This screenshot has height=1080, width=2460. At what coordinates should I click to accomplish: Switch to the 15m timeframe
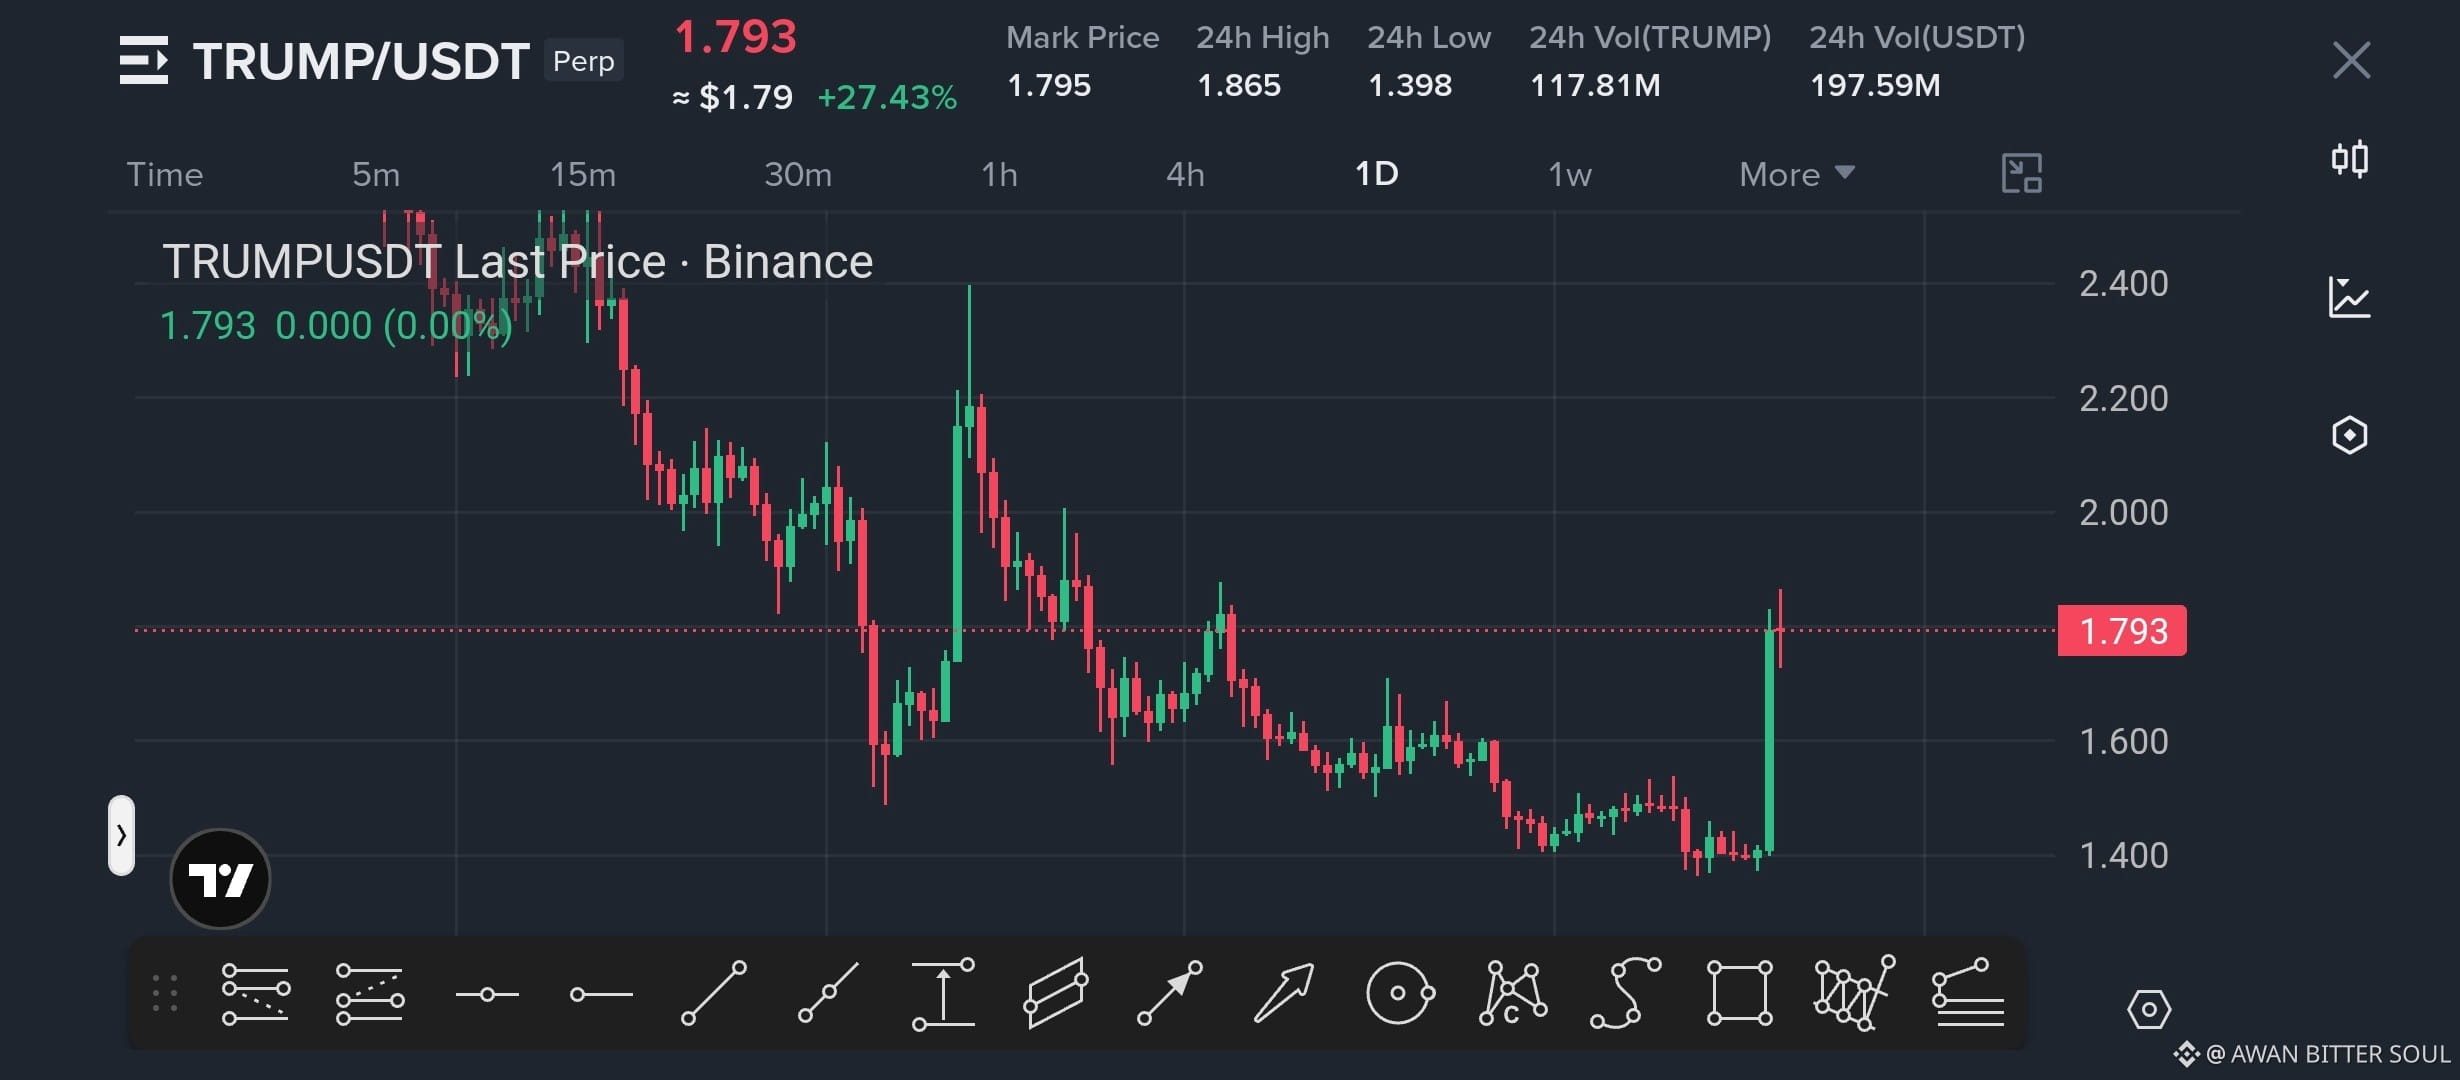[x=583, y=174]
